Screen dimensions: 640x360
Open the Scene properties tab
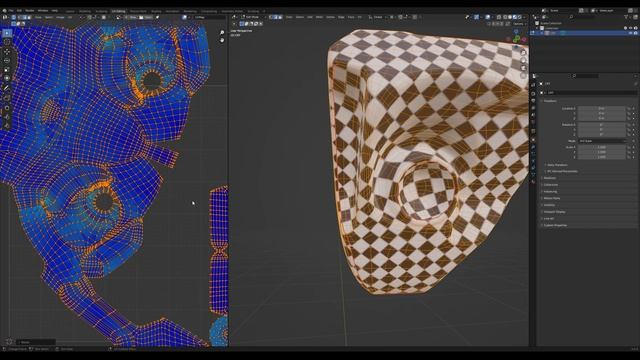click(x=533, y=116)
